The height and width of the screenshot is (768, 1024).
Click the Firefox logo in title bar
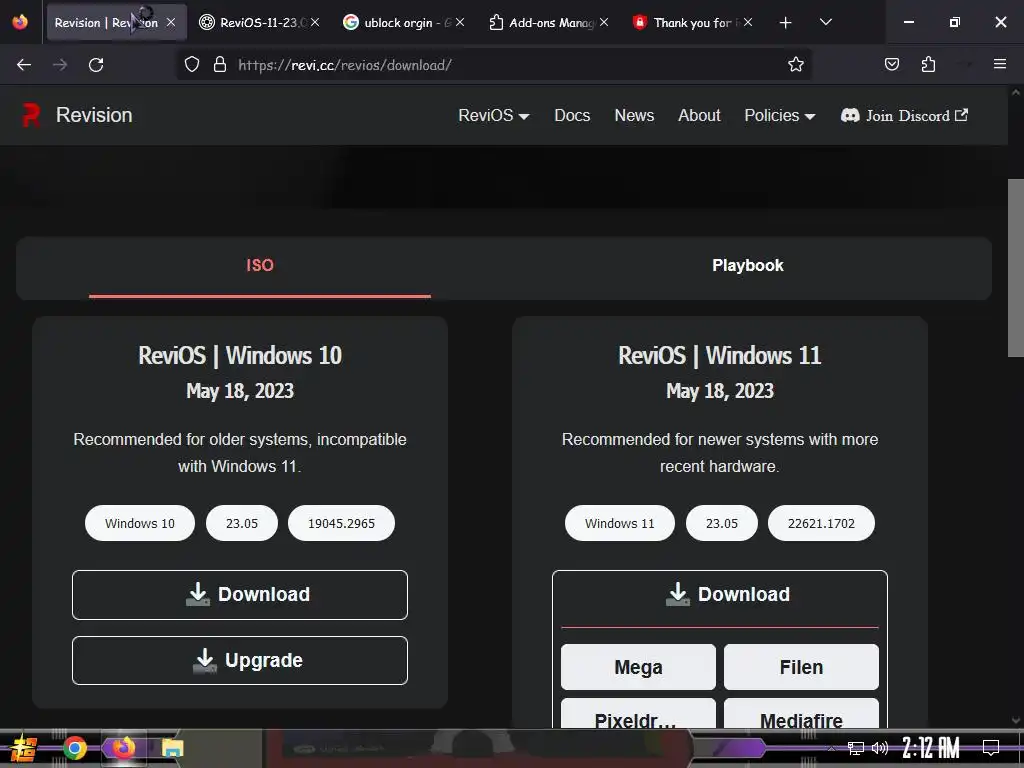pyautogui.click(x=20, y=22)
